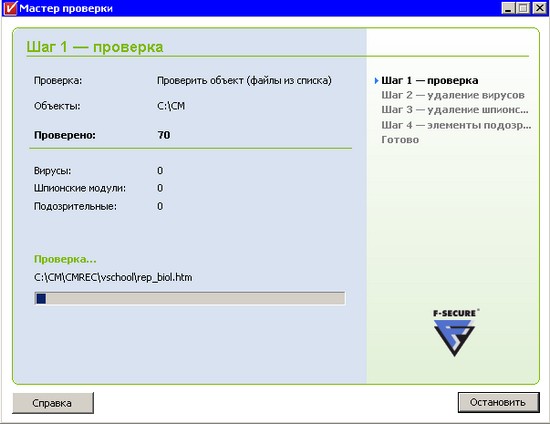The height and width of the screenshot is (424, 550).
Task: Click the Вирусы count value
Action: coord(160,171)
